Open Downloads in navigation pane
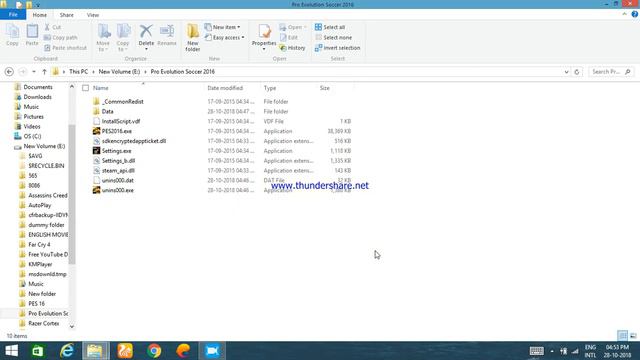This screenshot has width=640, height=360. pyautogui.click(x=37, y=97)
